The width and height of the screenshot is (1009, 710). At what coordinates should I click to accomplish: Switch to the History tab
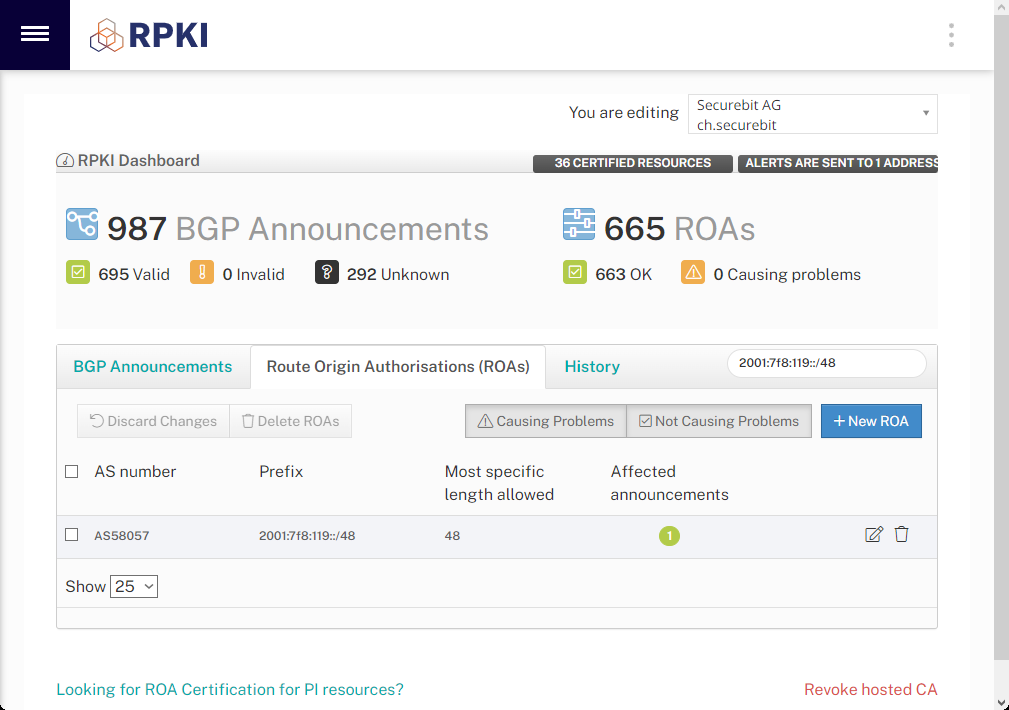coord(592,367)
